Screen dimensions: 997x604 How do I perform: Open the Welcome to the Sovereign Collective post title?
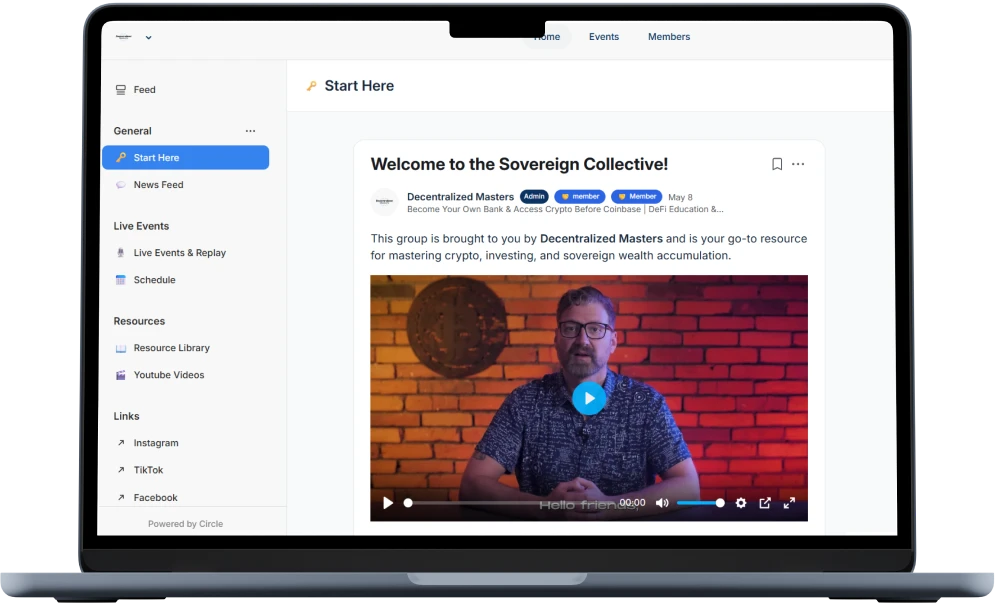[x=519, y=164]
